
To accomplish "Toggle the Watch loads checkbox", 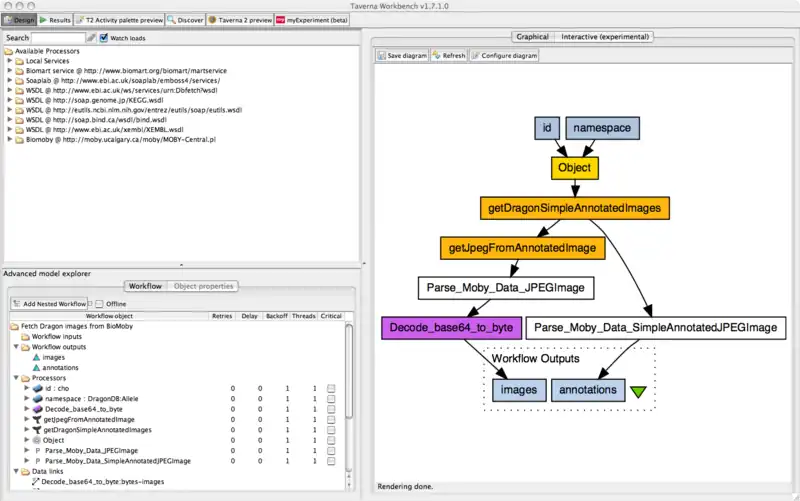I will point(105,38).
